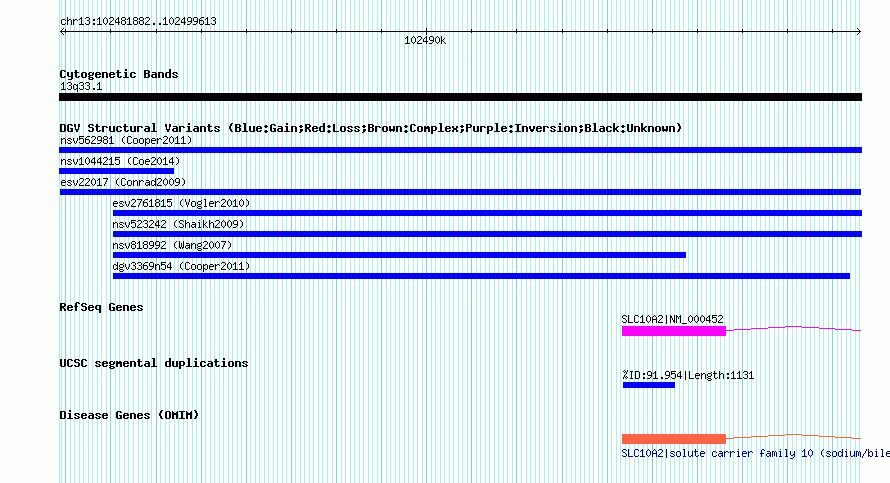Viewport: 890px width, 483px height.
Task: Click the blue bar for nsv562981 variant
Action: (460, 150)
